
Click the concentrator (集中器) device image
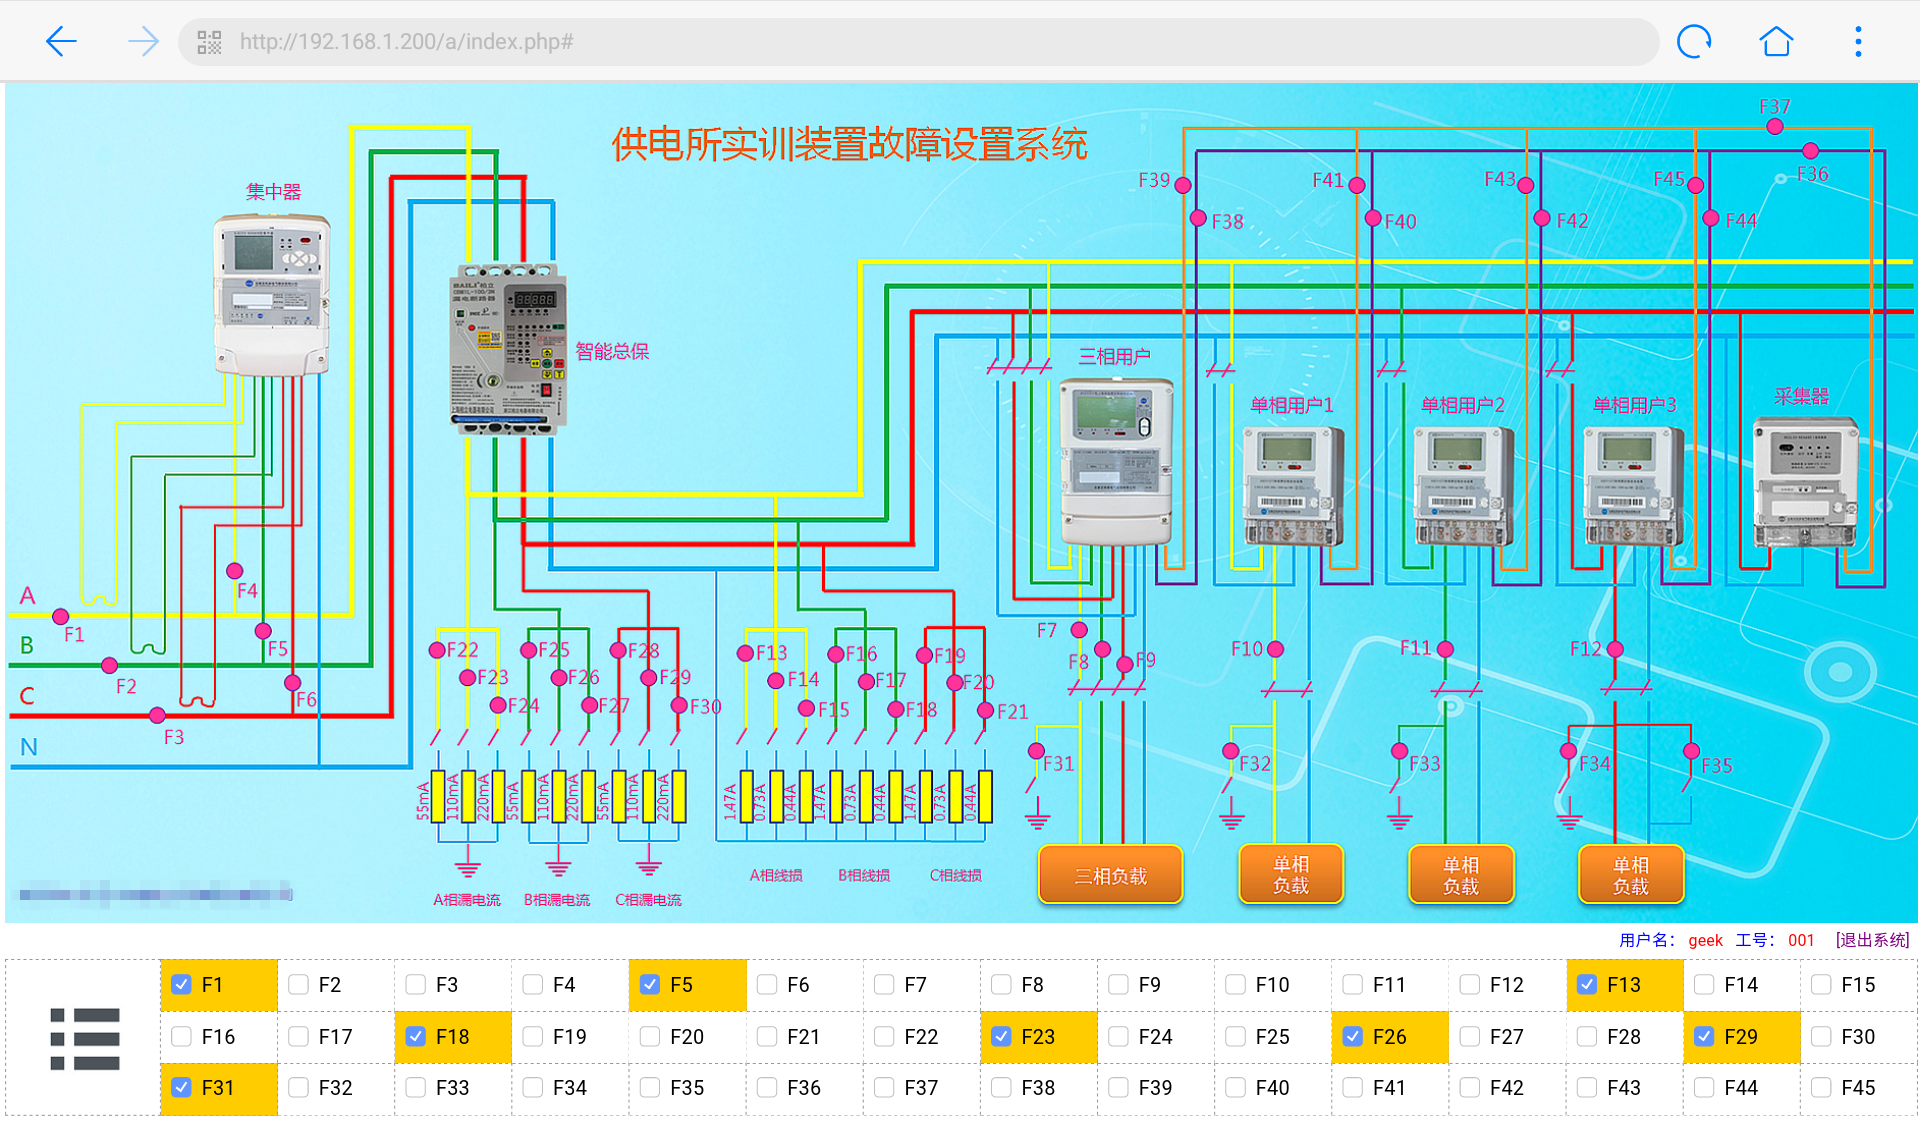pos(272,295)
